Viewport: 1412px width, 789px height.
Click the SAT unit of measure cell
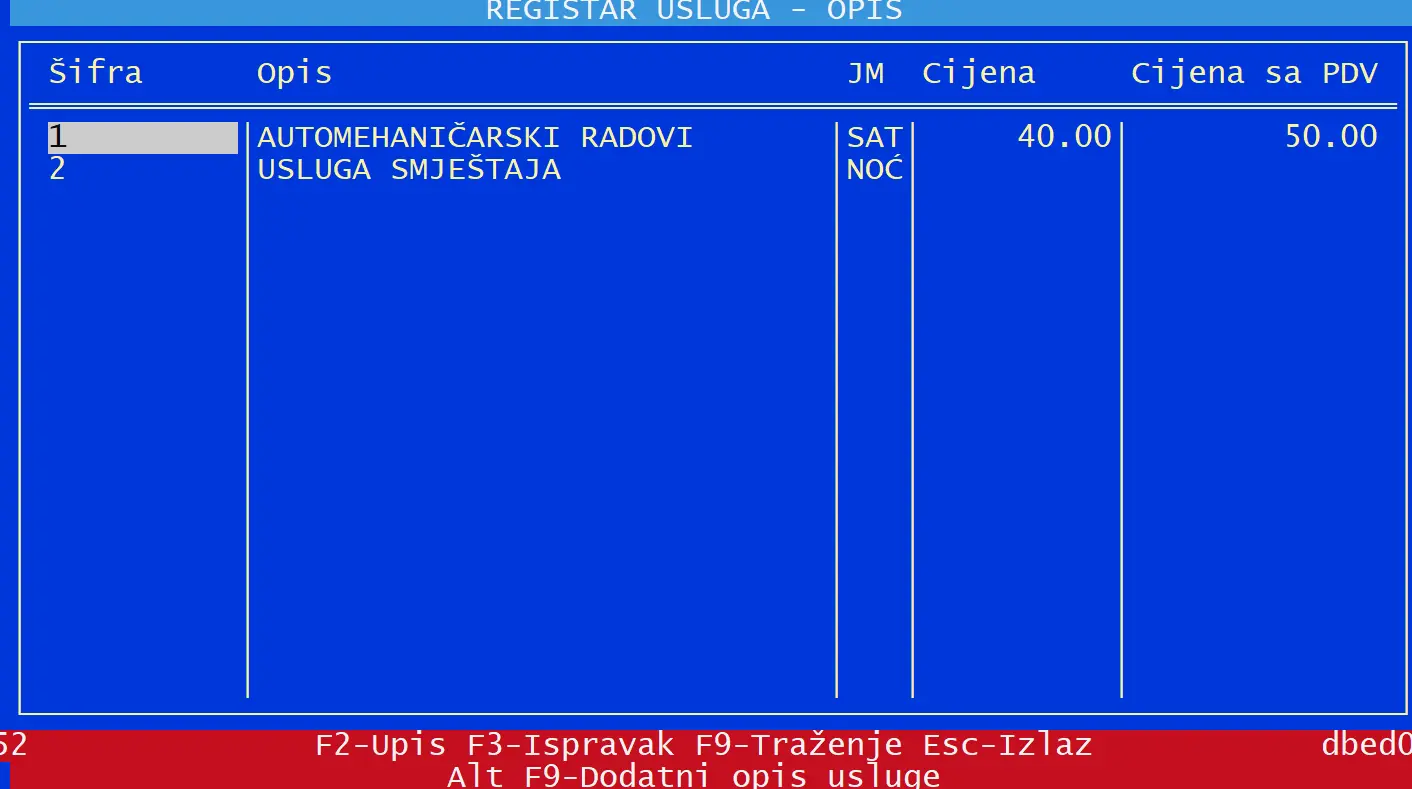click(874, 137)
